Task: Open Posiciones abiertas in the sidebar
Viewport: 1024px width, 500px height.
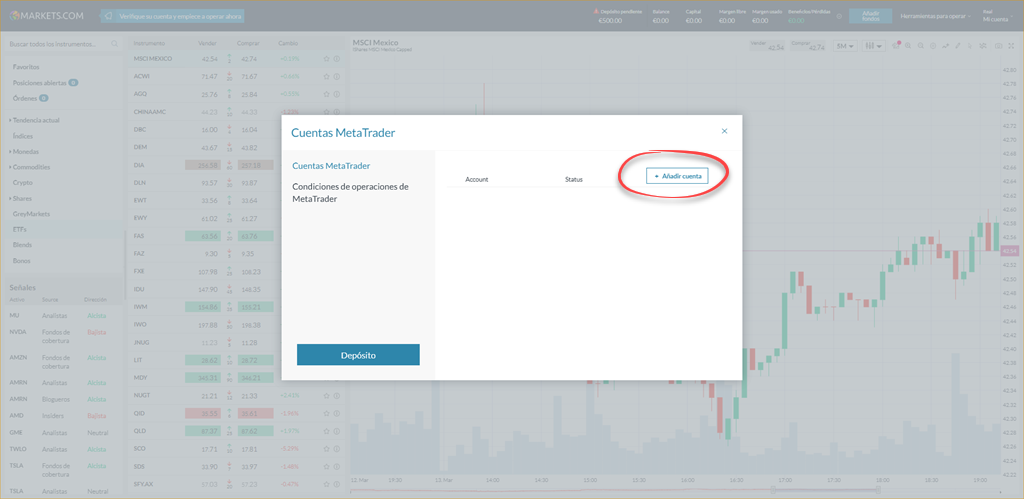Action: point(45,83)
